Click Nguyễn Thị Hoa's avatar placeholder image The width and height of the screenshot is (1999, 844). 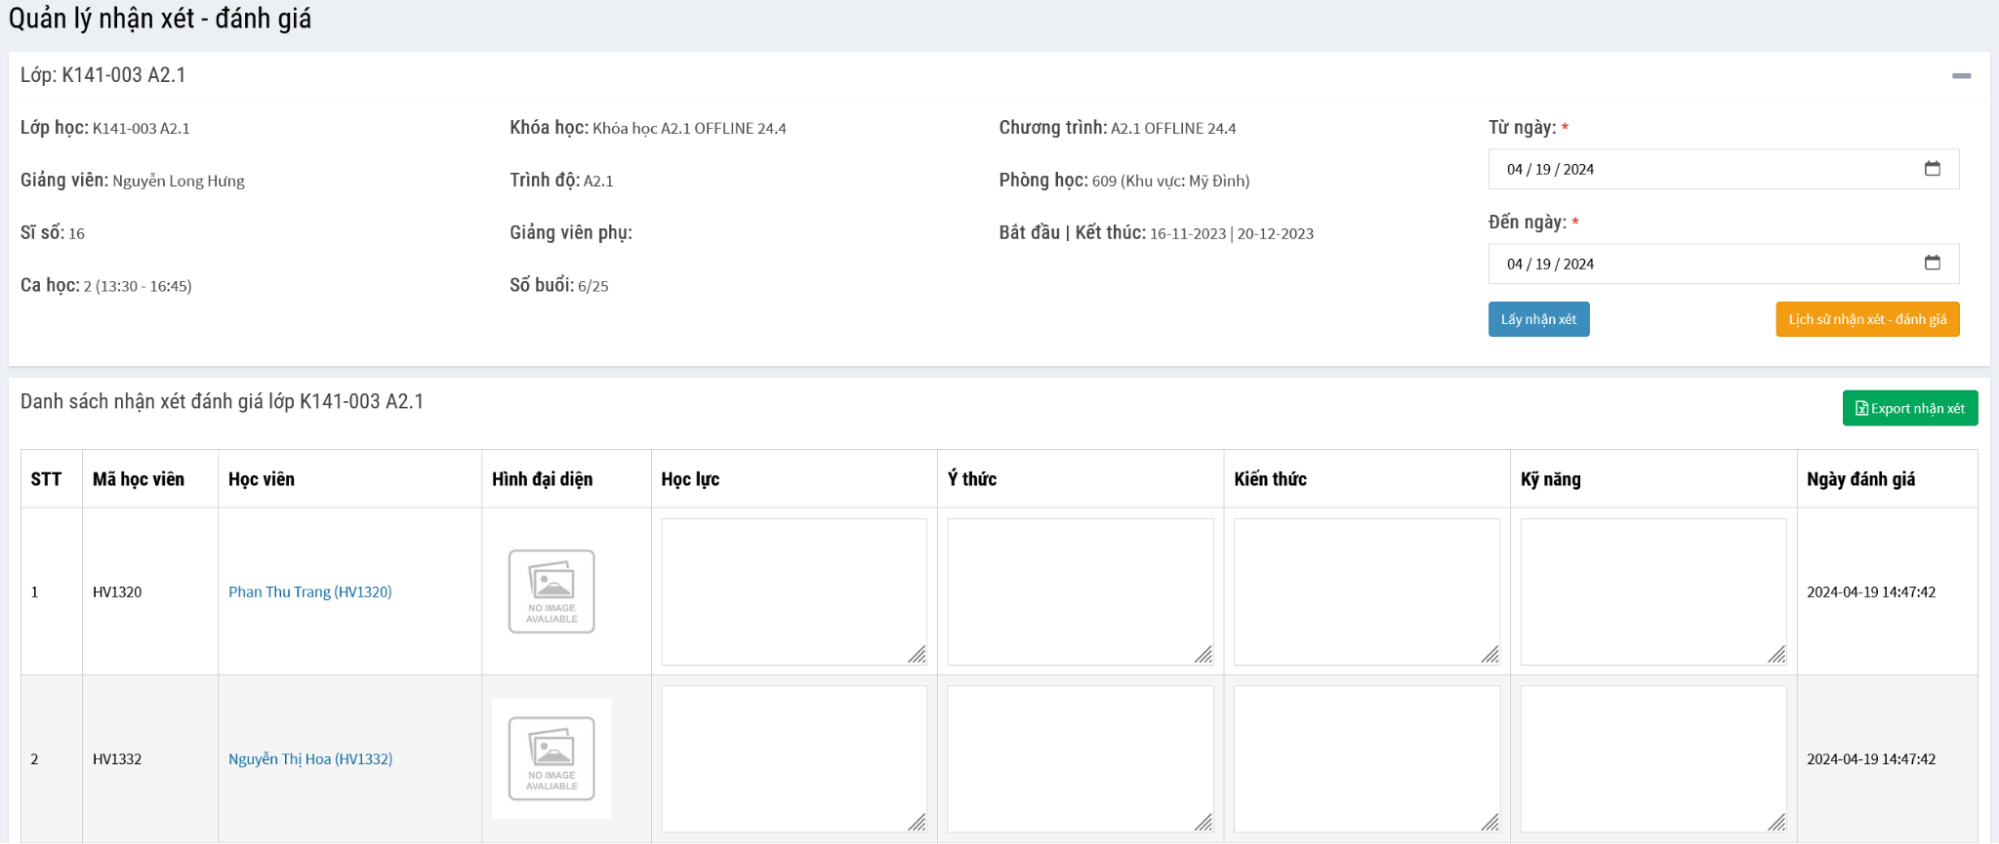tap(551, 758)
